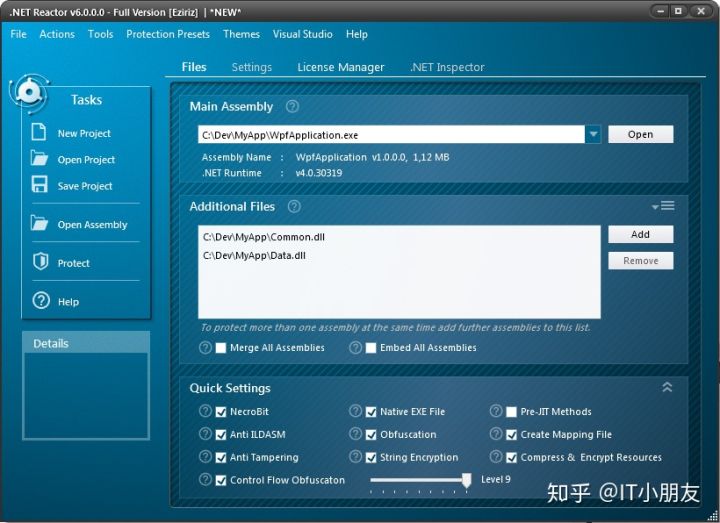Viewport: 720px width, 523px height.
Task: Select C:\Dev\MyApp\Common.dll in the list
Action: click(264, 237)
